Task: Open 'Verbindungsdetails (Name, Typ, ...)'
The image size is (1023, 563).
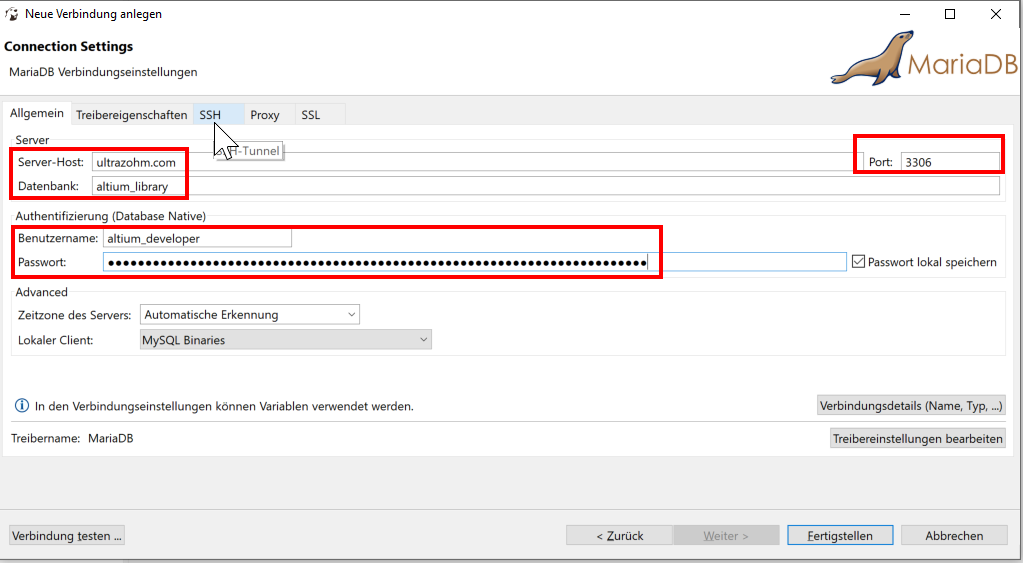Action: coord(910,406)
